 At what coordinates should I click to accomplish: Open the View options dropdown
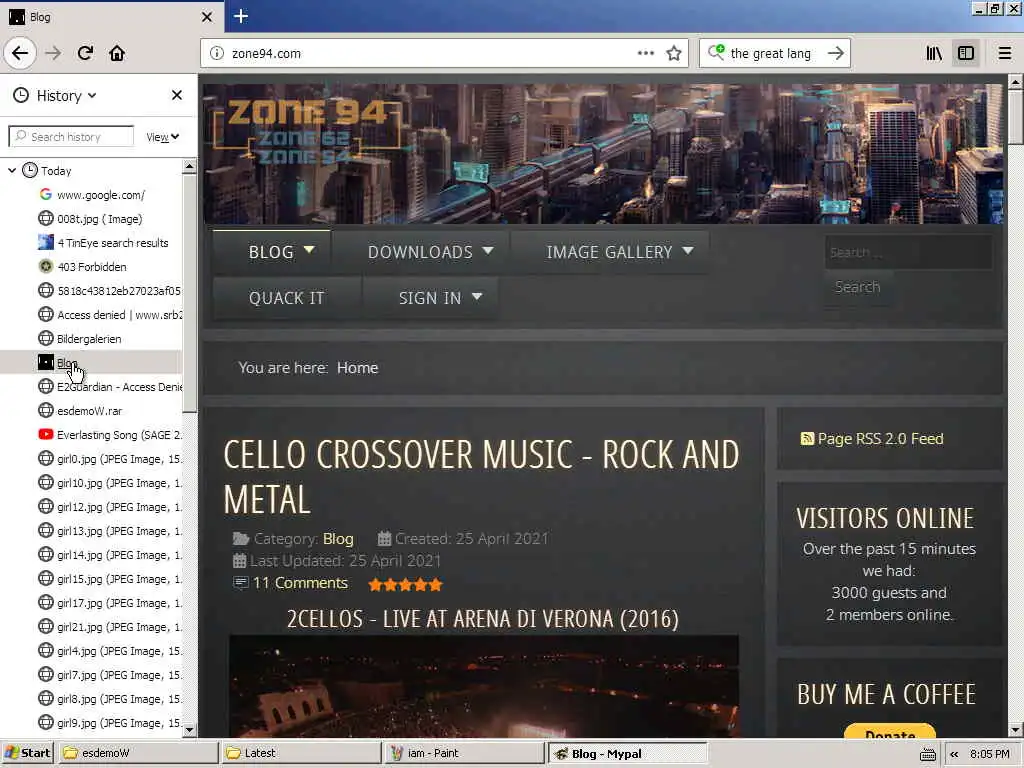[162, 136]
